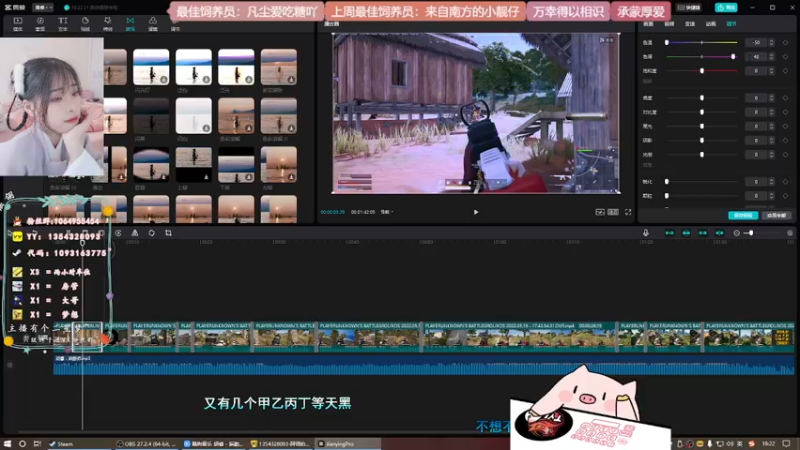Click the teal Export button
Image resolution: width=800 pixels, height=450 pixels.
(726, 8)
